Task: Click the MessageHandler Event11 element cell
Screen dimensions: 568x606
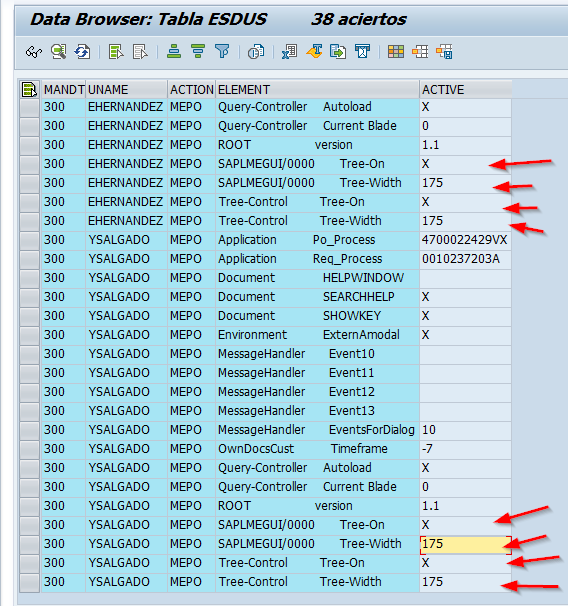Action: (x=317, y=373)
